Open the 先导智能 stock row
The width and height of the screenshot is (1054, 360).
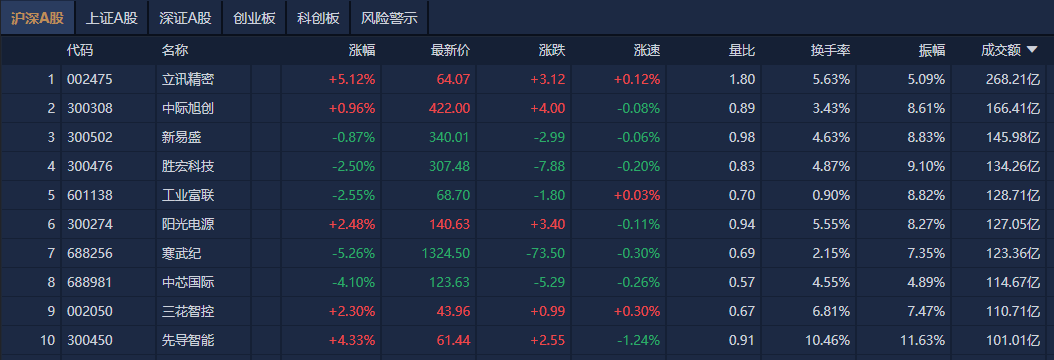point(527,341)
